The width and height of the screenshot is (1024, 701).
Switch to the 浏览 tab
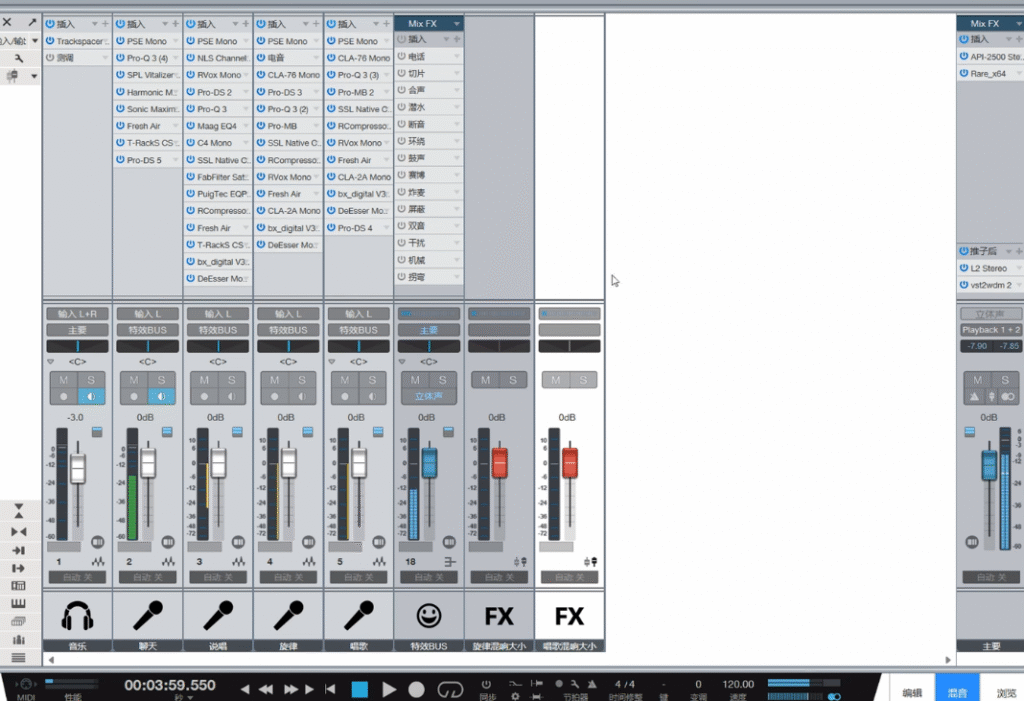click(1005, 691)
